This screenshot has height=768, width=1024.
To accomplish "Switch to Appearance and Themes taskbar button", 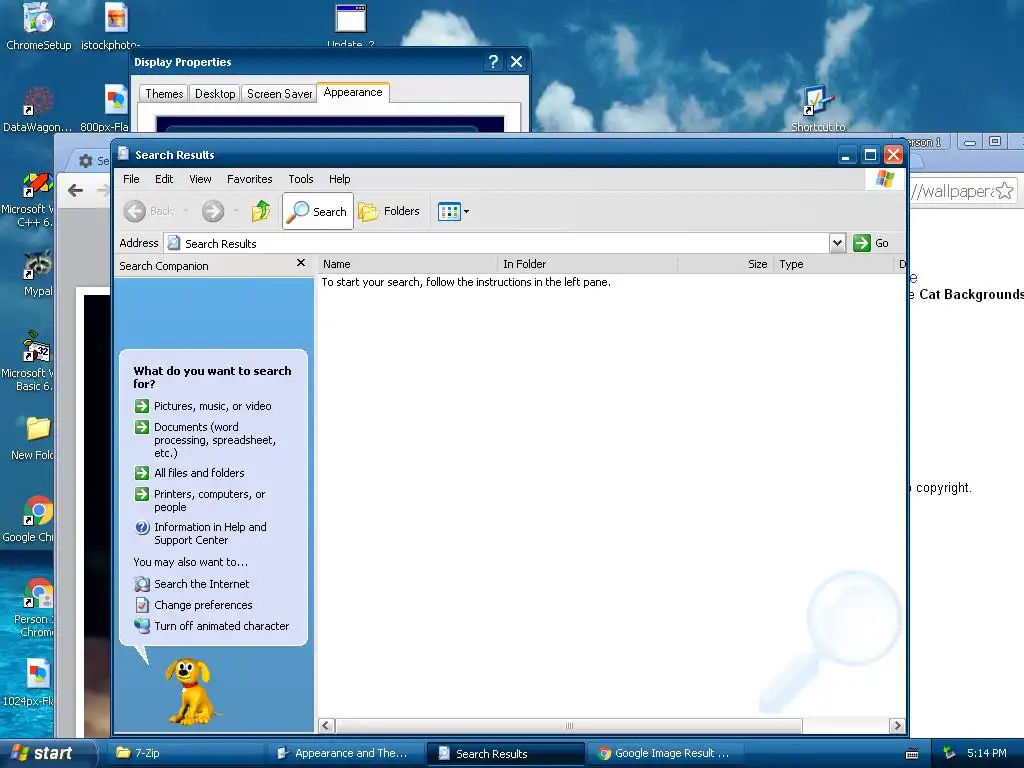I will (x=344, y=753).
